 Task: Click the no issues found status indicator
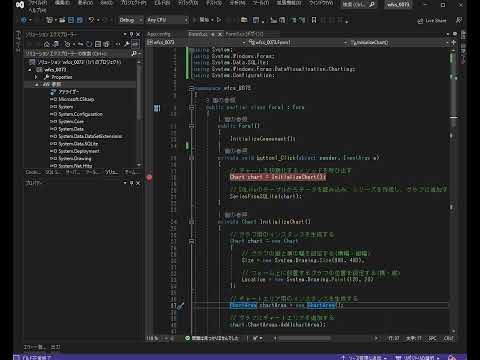point(212,338)
